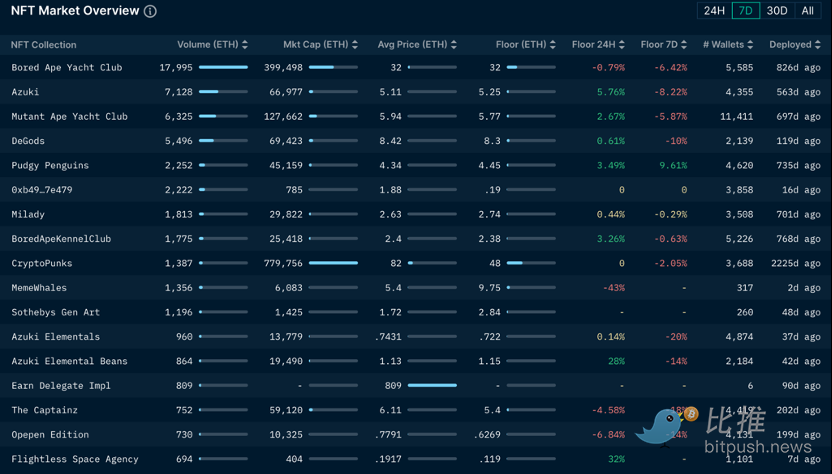Click the info icon beside NFT Market Overview
Image resolution: width=832 pixels, height=474 pixels.
point(150,12)
